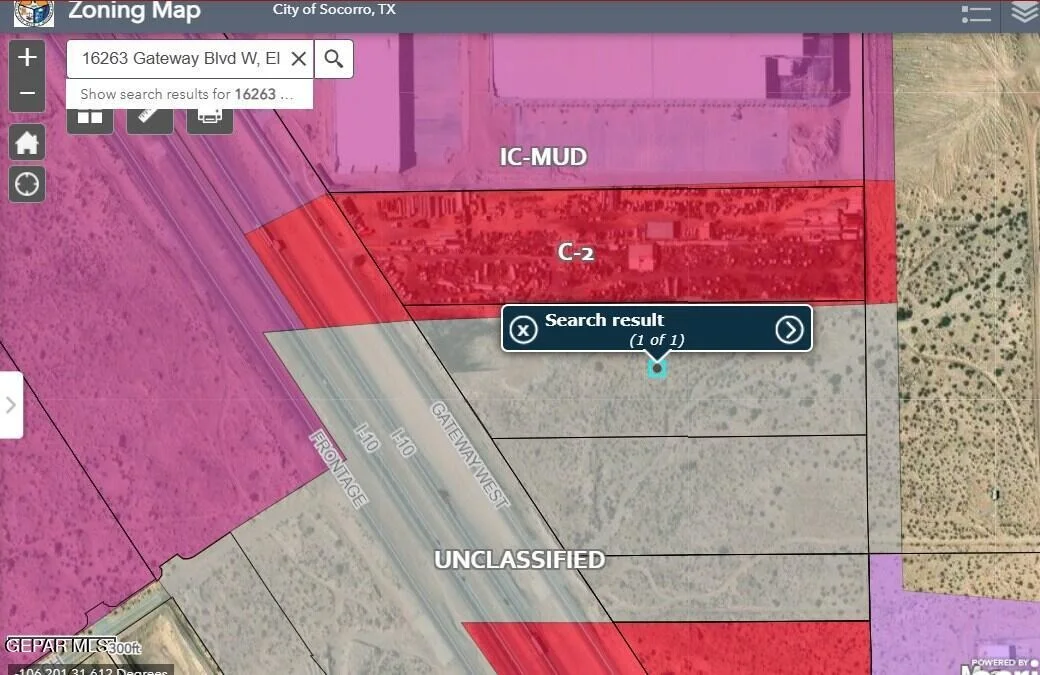Click the IC-MUD zoning label
The width and height of the screenshot is (1040, 675).
point(543,156)
